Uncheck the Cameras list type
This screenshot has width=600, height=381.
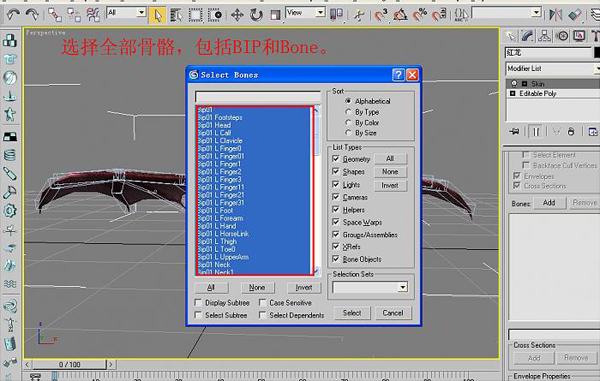click(336, 197)
